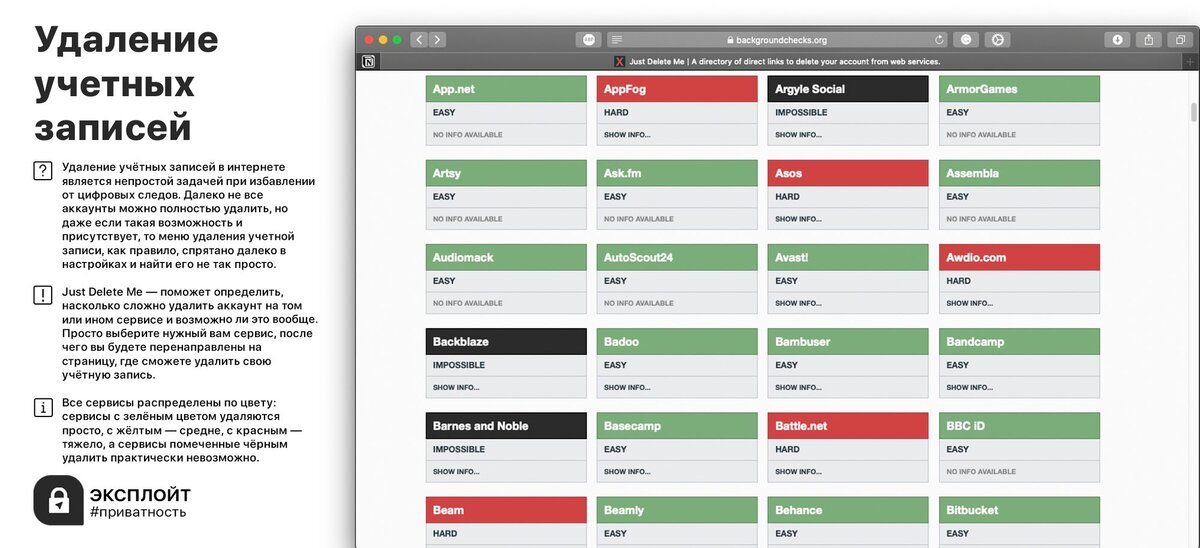Click the Эксплойт padlock logo
1200x548 pixels.
pos(58,501)
